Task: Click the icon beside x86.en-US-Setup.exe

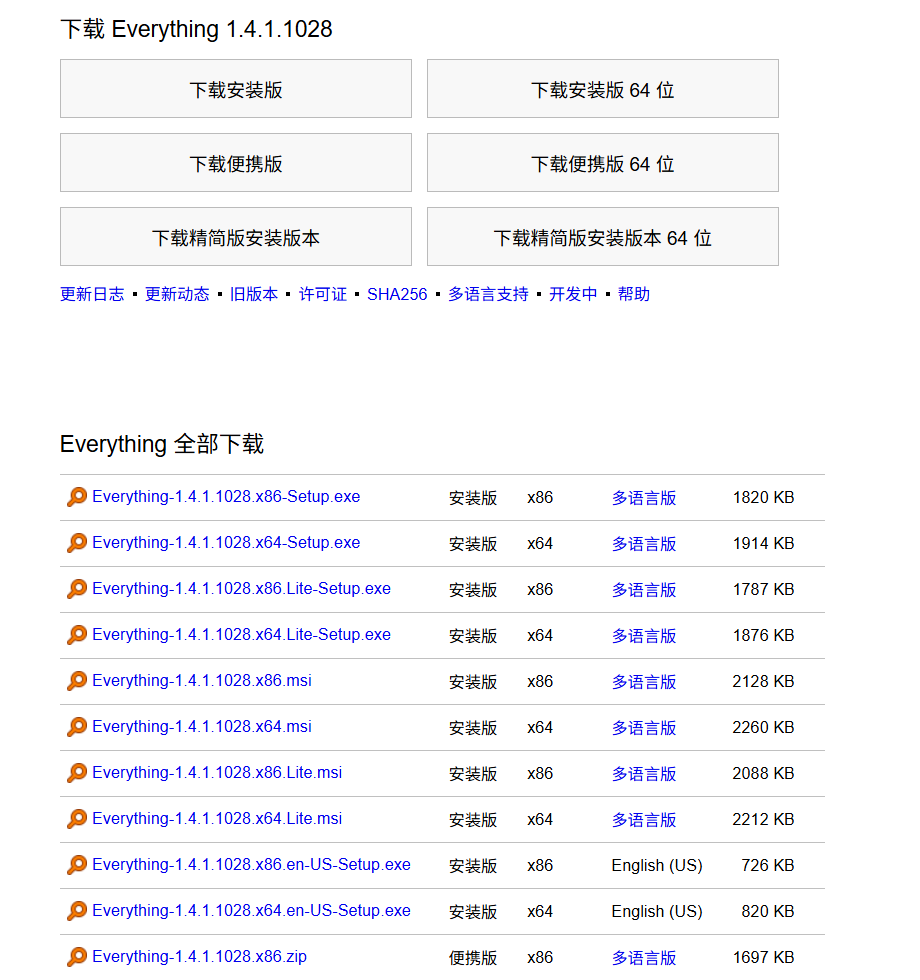Action: [77, 865]
